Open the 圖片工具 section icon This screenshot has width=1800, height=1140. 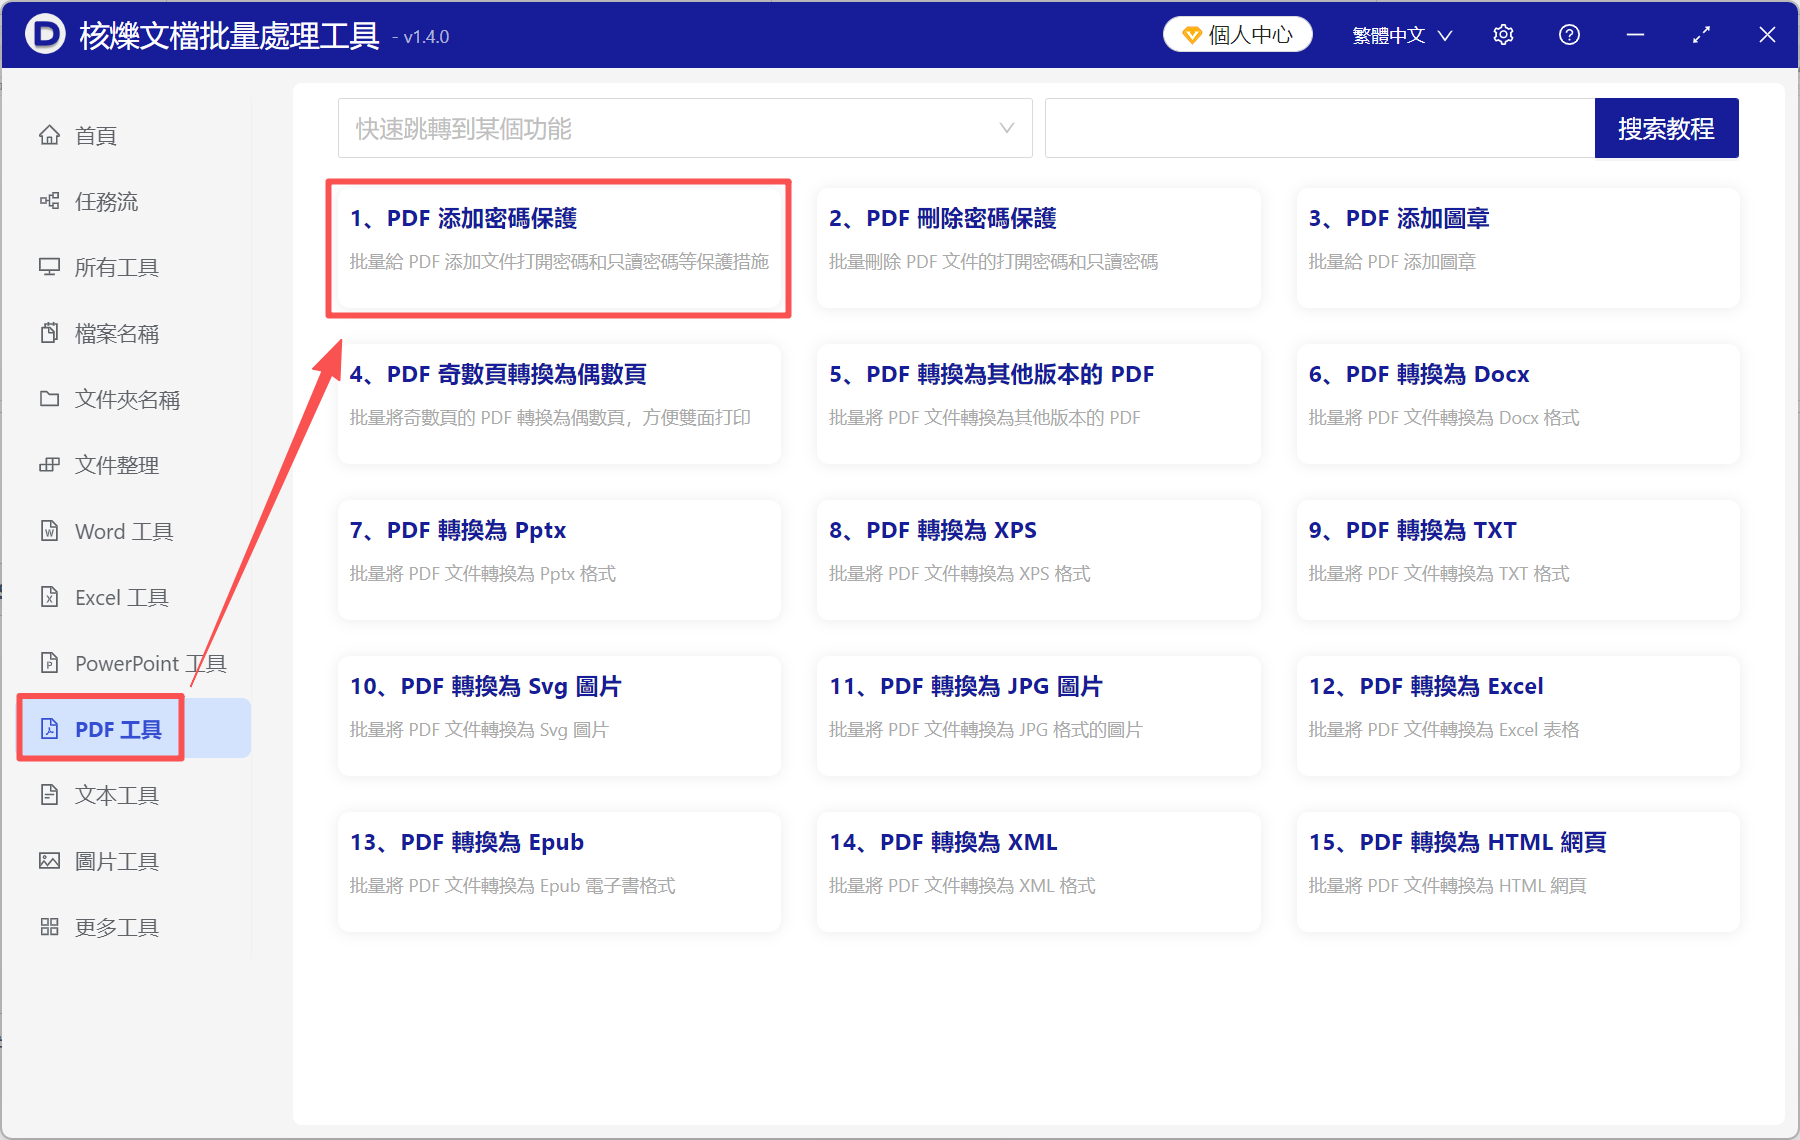[49, 860]
